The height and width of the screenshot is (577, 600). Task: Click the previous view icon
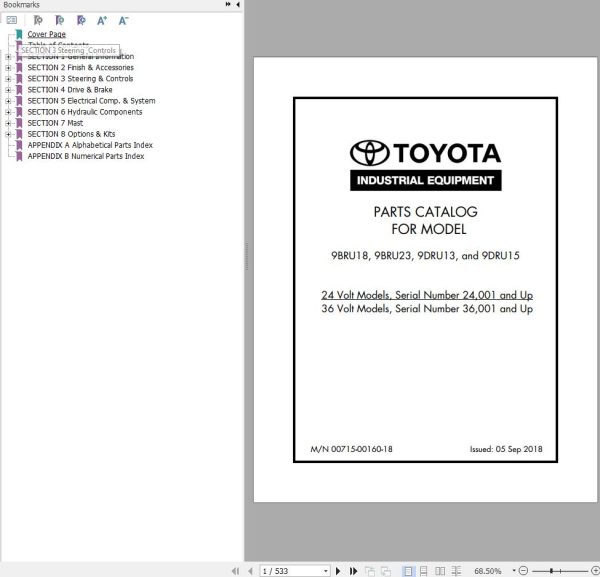(370, 571)
